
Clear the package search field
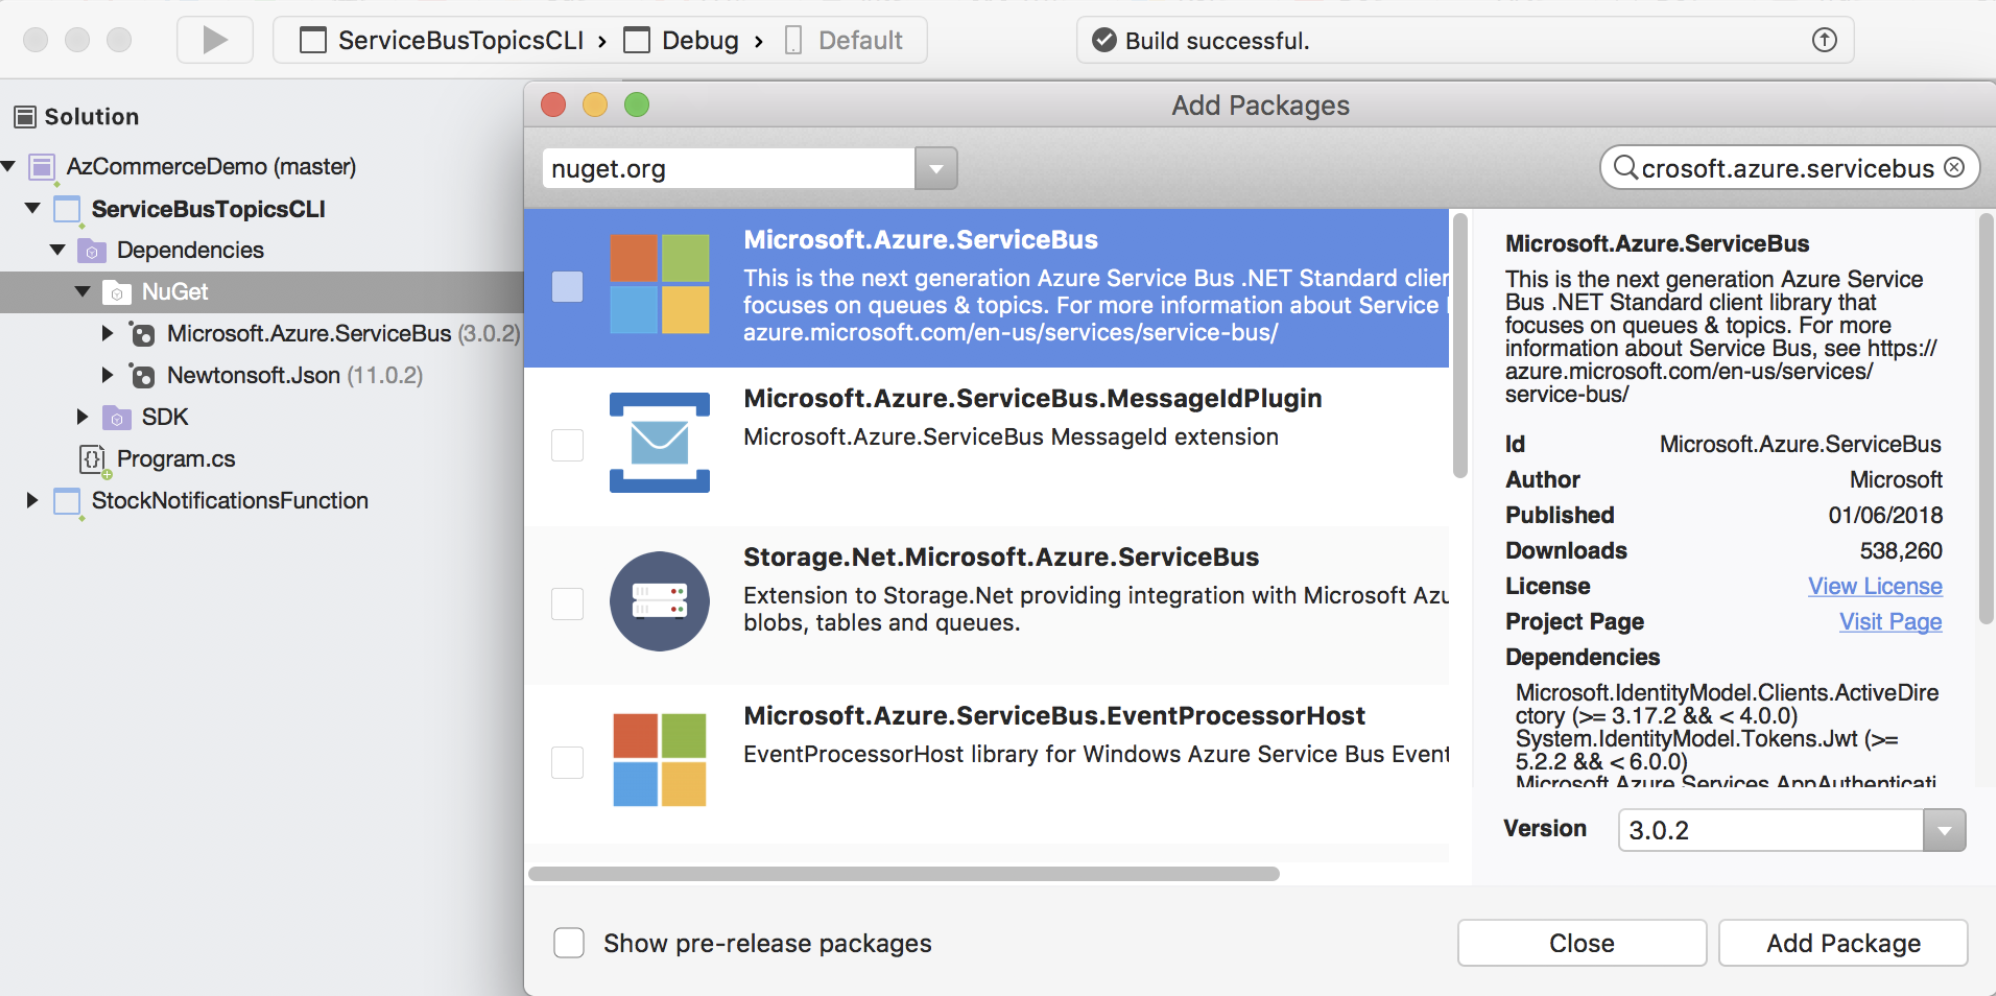tap(1954, 167)
